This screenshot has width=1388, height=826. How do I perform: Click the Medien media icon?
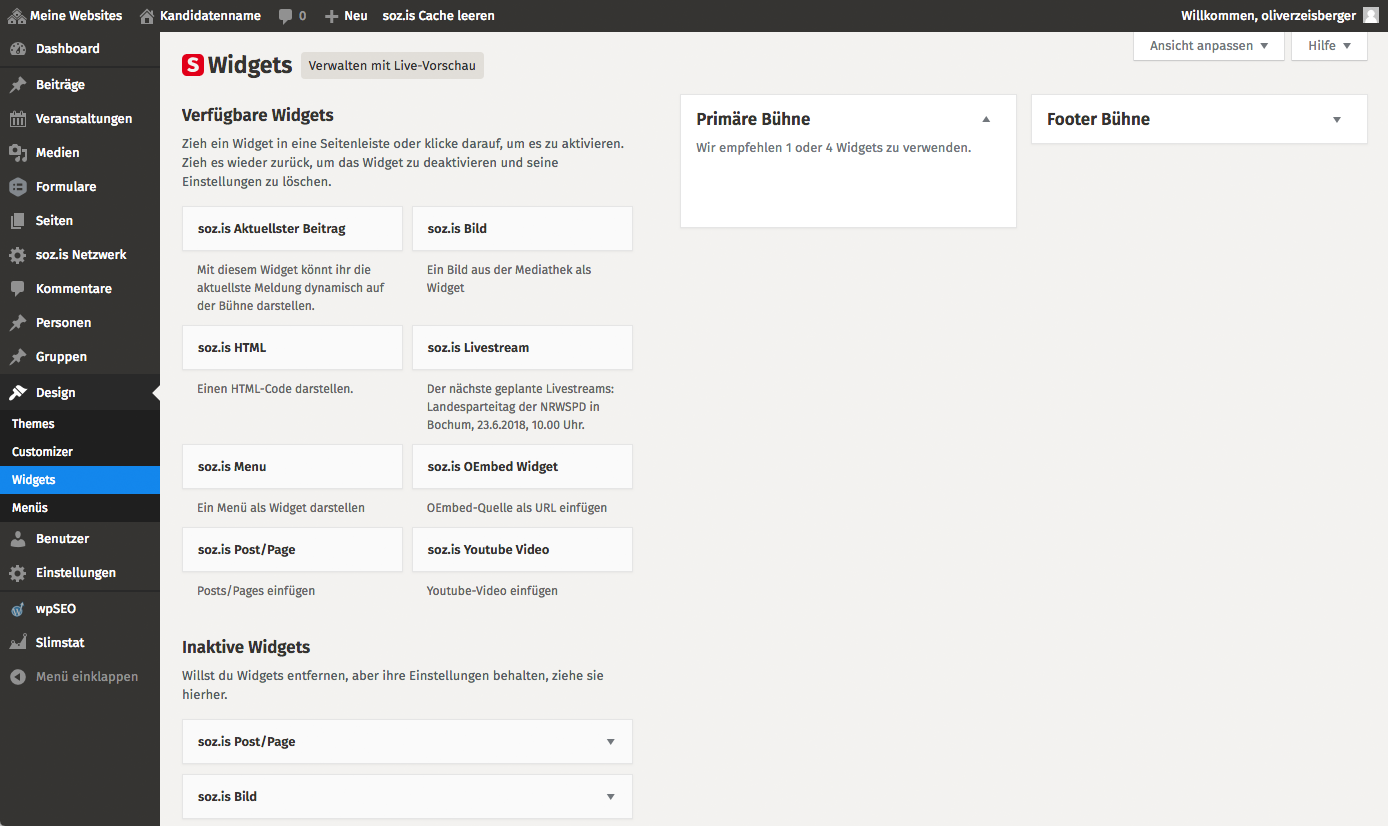18,153
